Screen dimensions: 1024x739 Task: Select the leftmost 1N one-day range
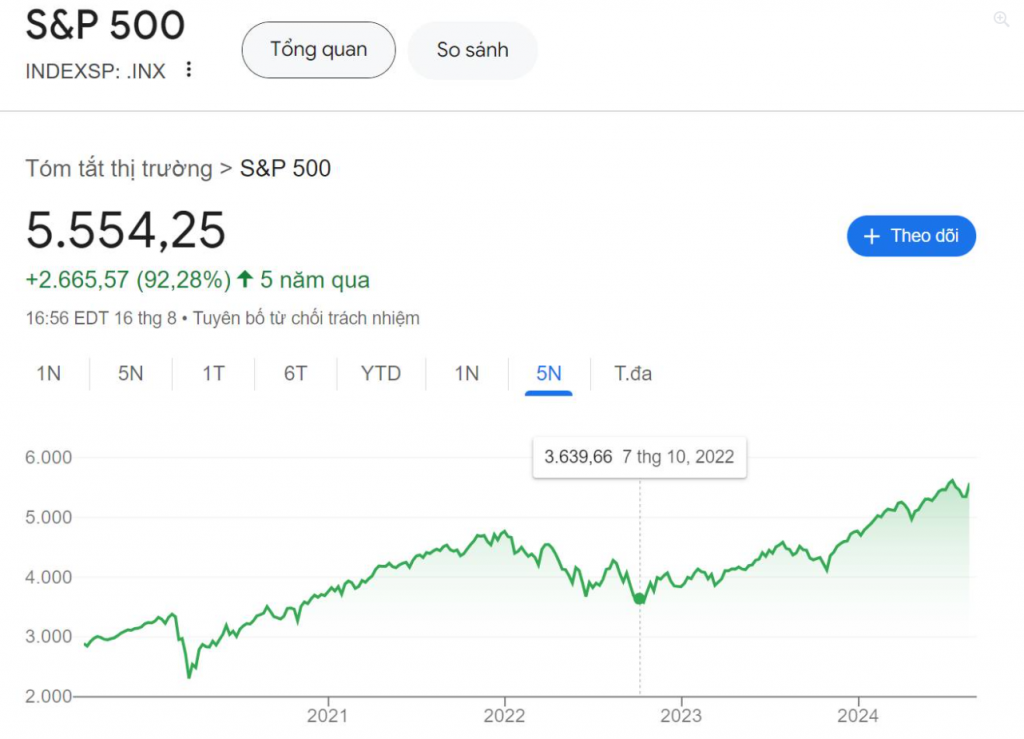point(49,374)
